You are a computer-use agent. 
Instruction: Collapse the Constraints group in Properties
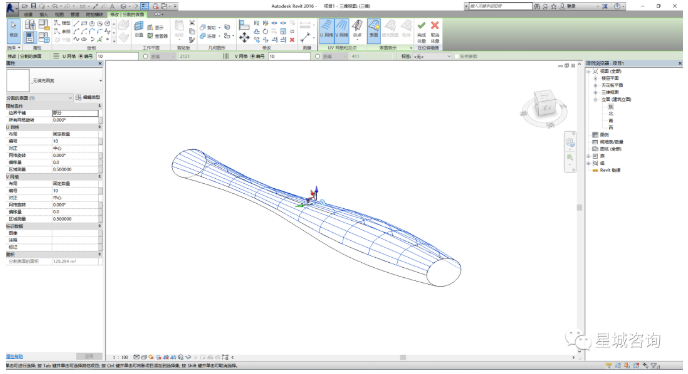[100, 106]
